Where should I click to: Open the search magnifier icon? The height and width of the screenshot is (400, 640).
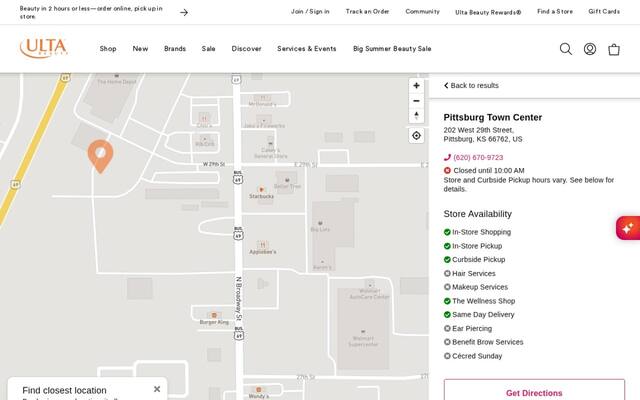pyautogui.click(x=566, y=49)
